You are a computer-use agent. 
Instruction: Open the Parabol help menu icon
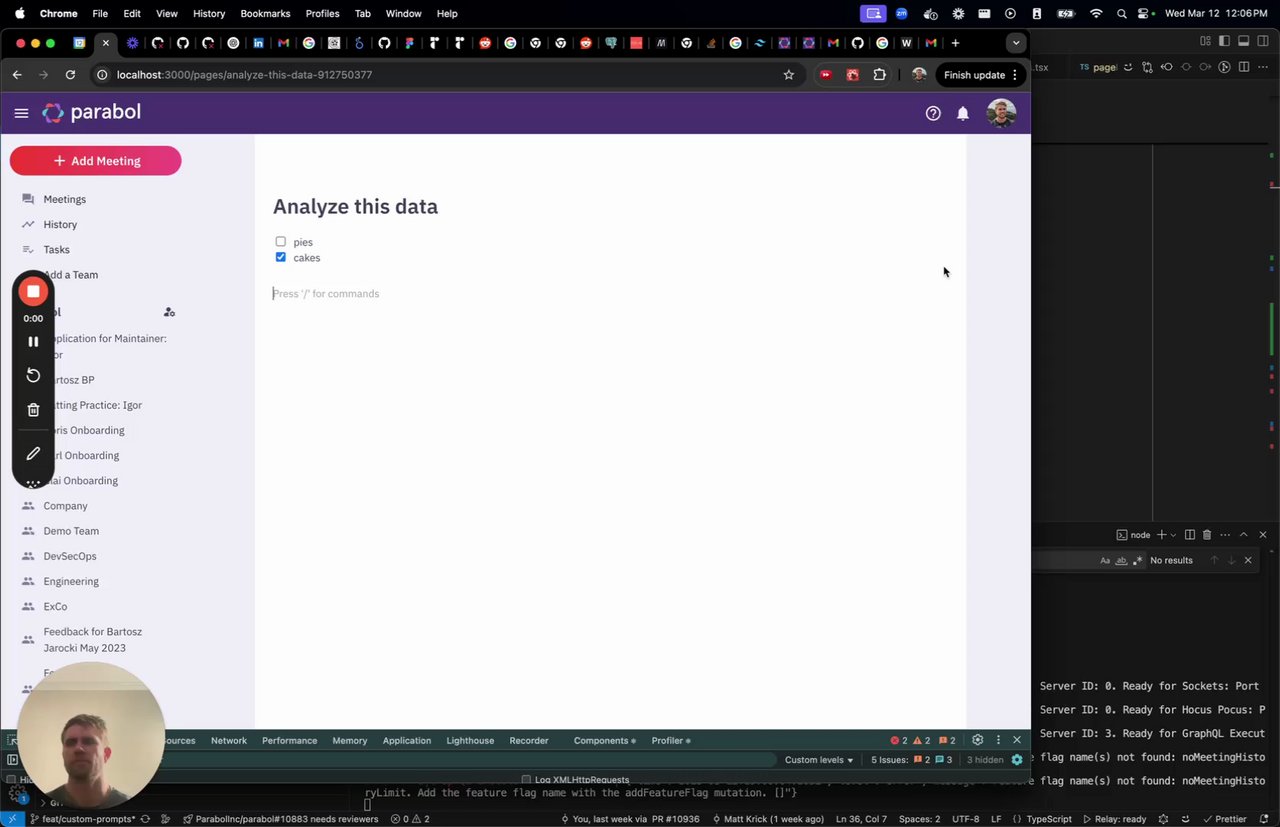pos(933,113)
